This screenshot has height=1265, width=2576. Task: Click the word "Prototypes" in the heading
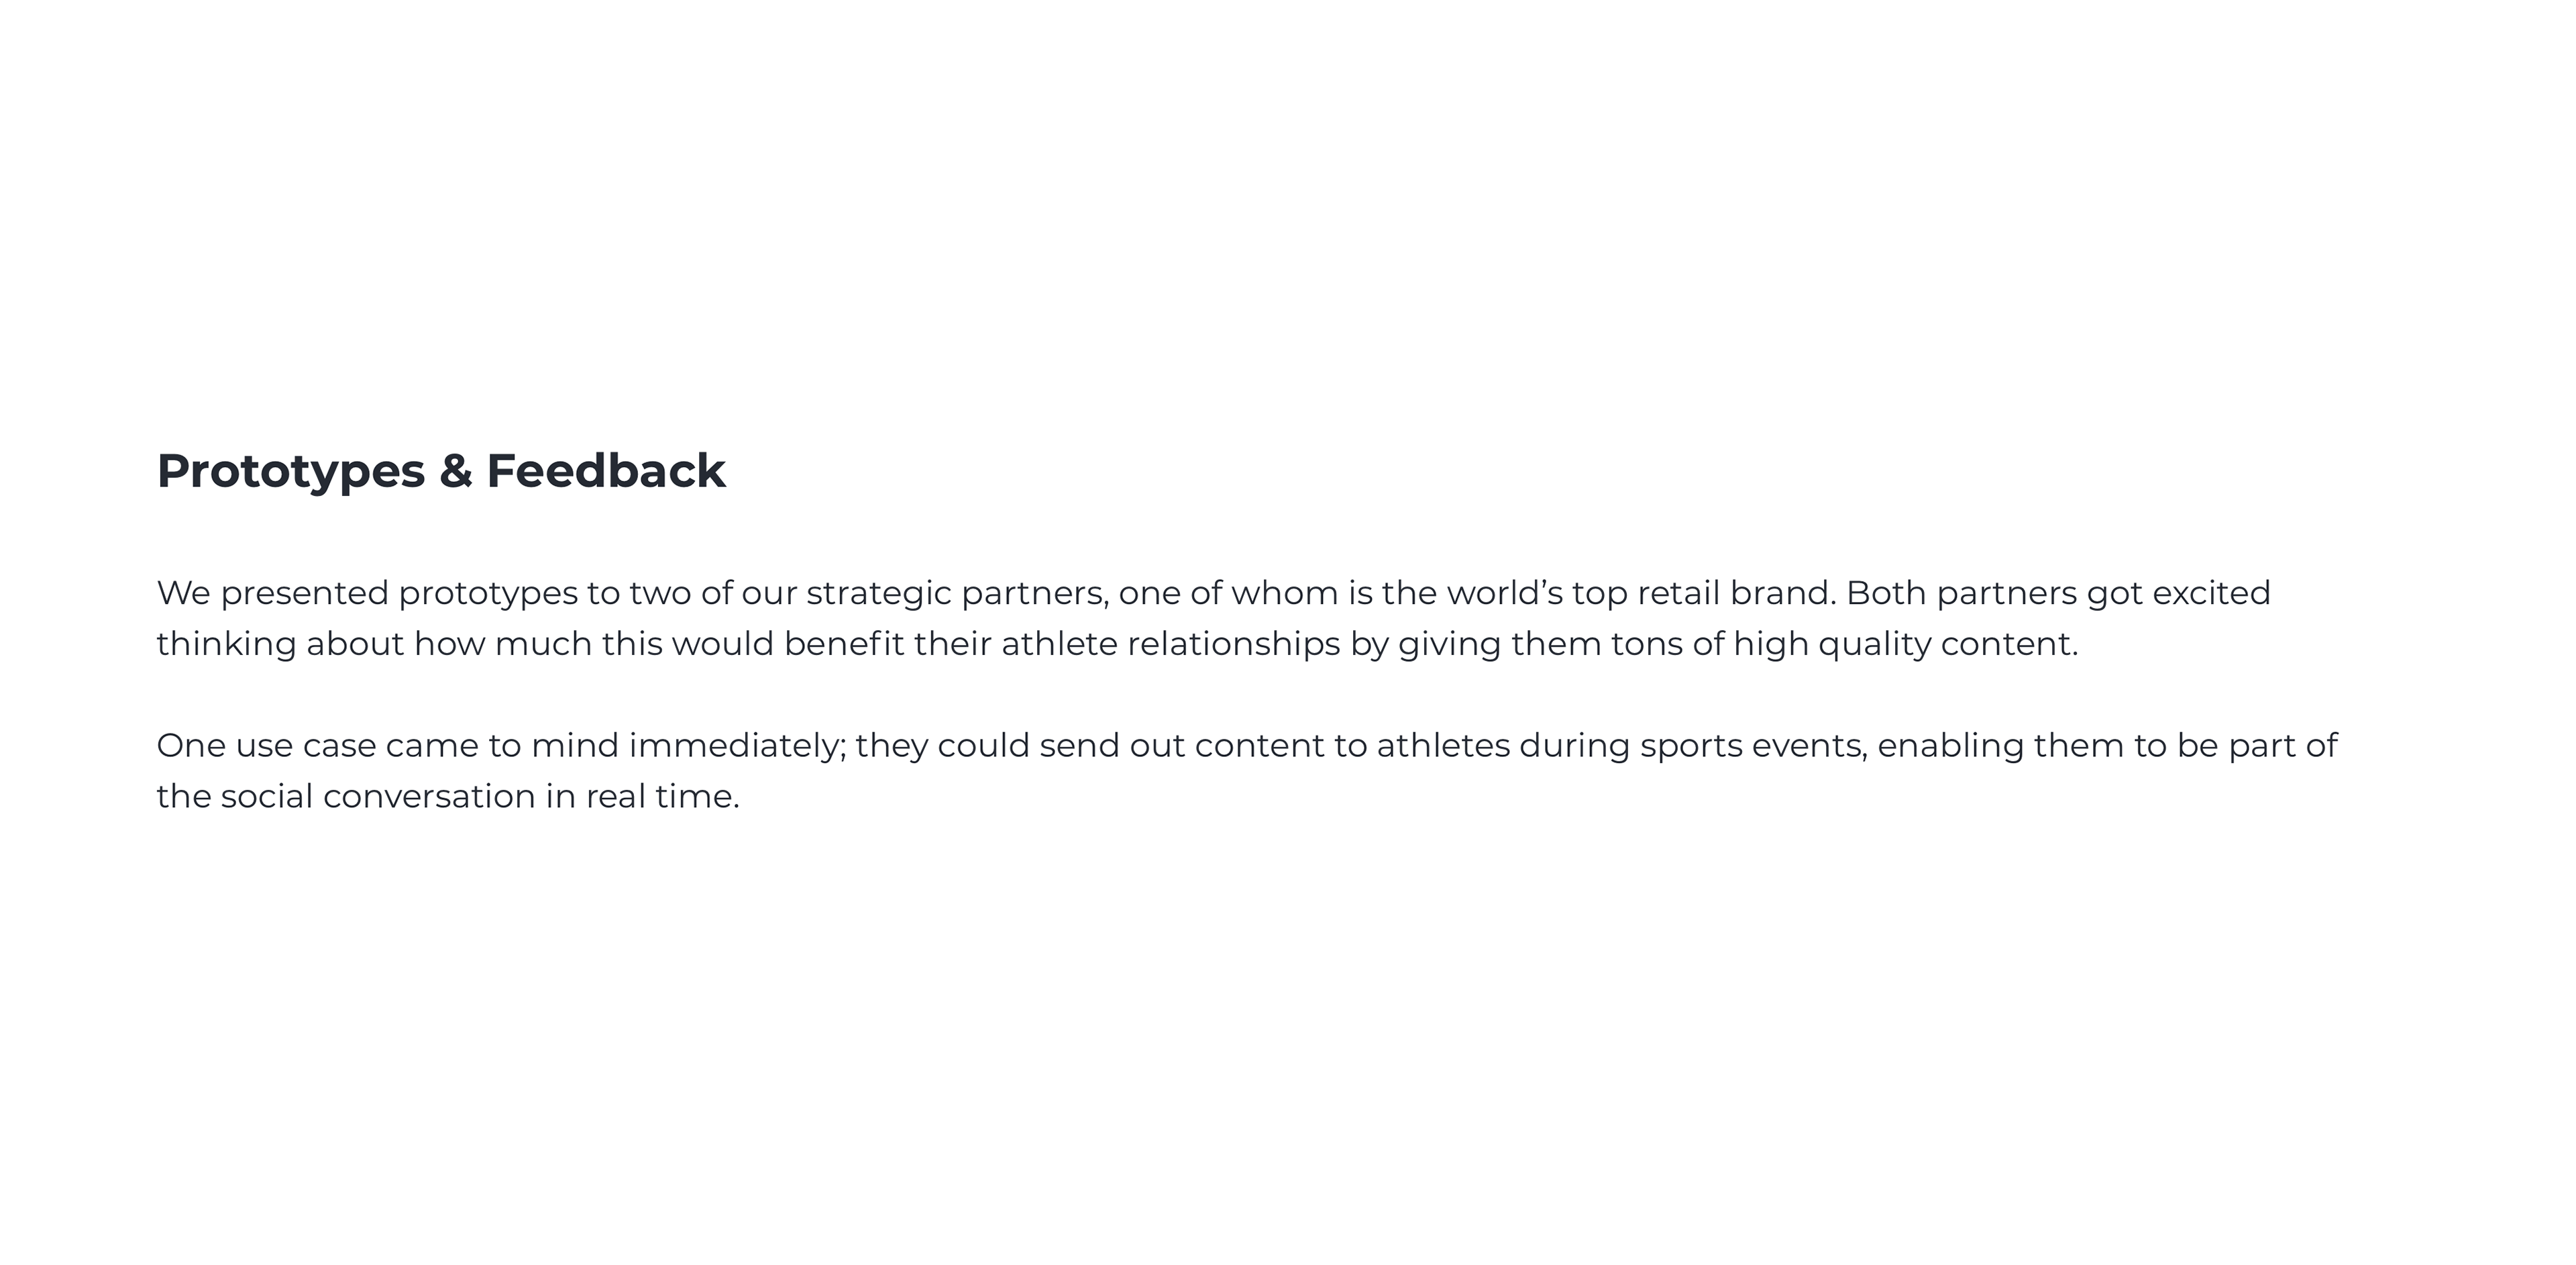click(291, 471)
